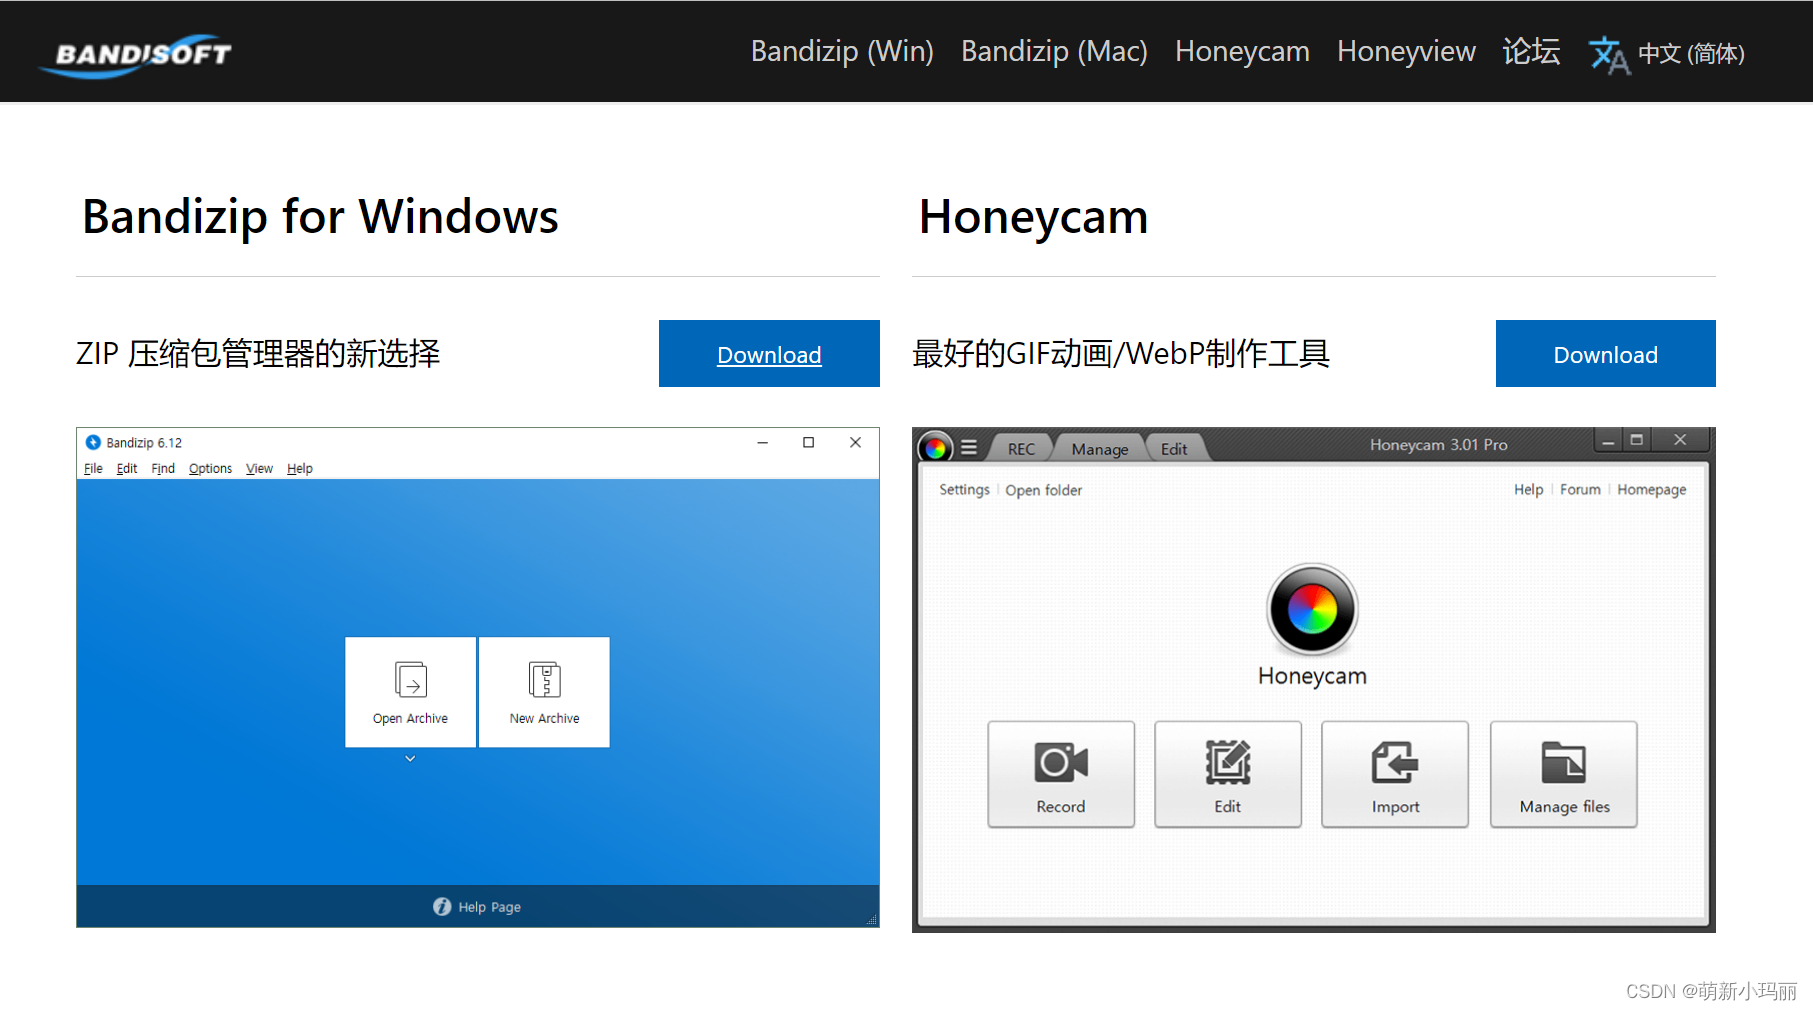Switch to the Manage tab in Honeycam
The width and height of the screenshot is (1813, 1010).
click(x=1100, y=449)
